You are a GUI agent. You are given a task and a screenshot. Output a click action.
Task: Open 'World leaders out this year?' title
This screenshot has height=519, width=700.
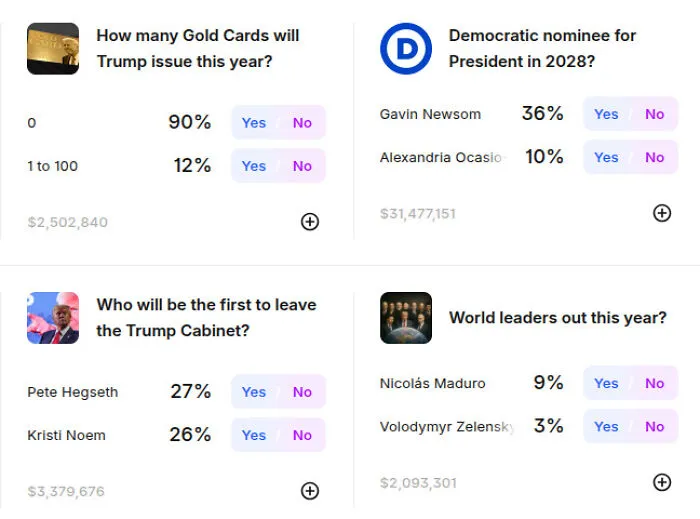[558, 318]
